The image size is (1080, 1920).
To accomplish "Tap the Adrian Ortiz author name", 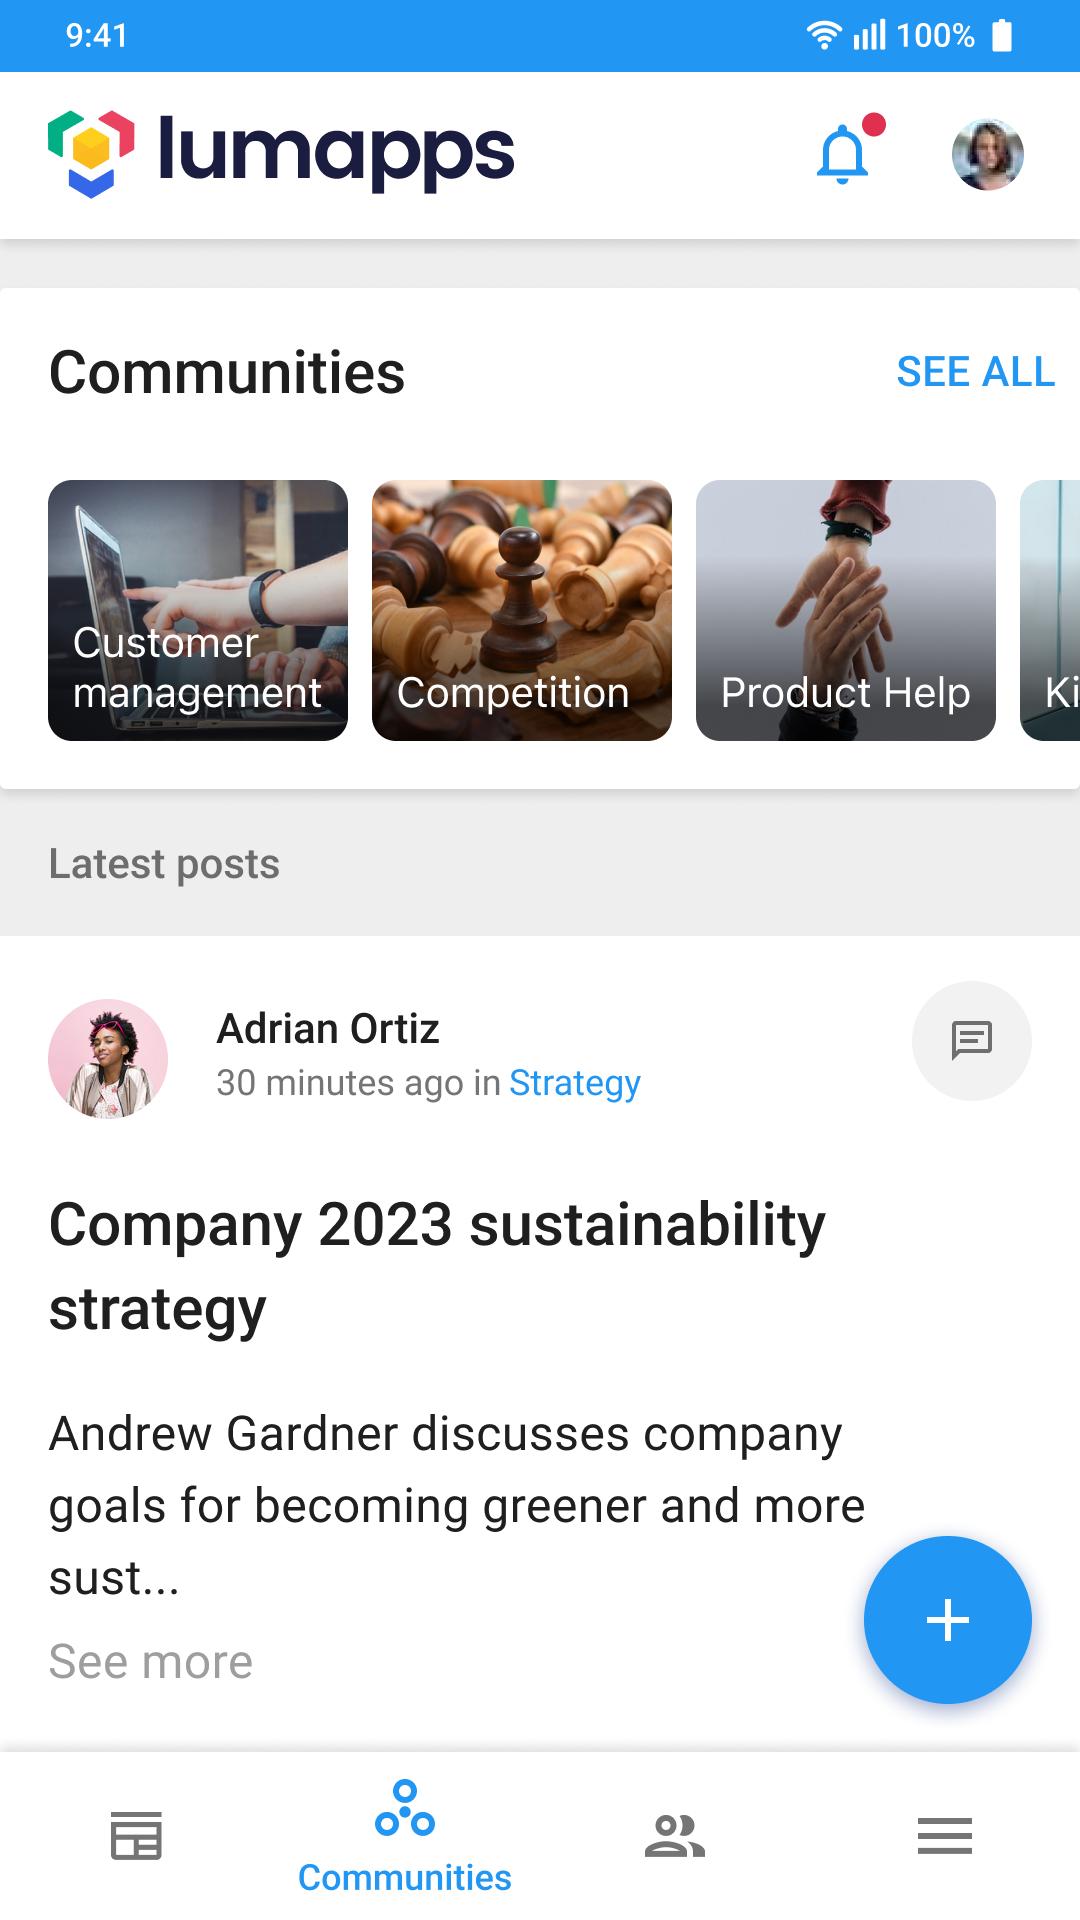I will (x=328, y=1029).
